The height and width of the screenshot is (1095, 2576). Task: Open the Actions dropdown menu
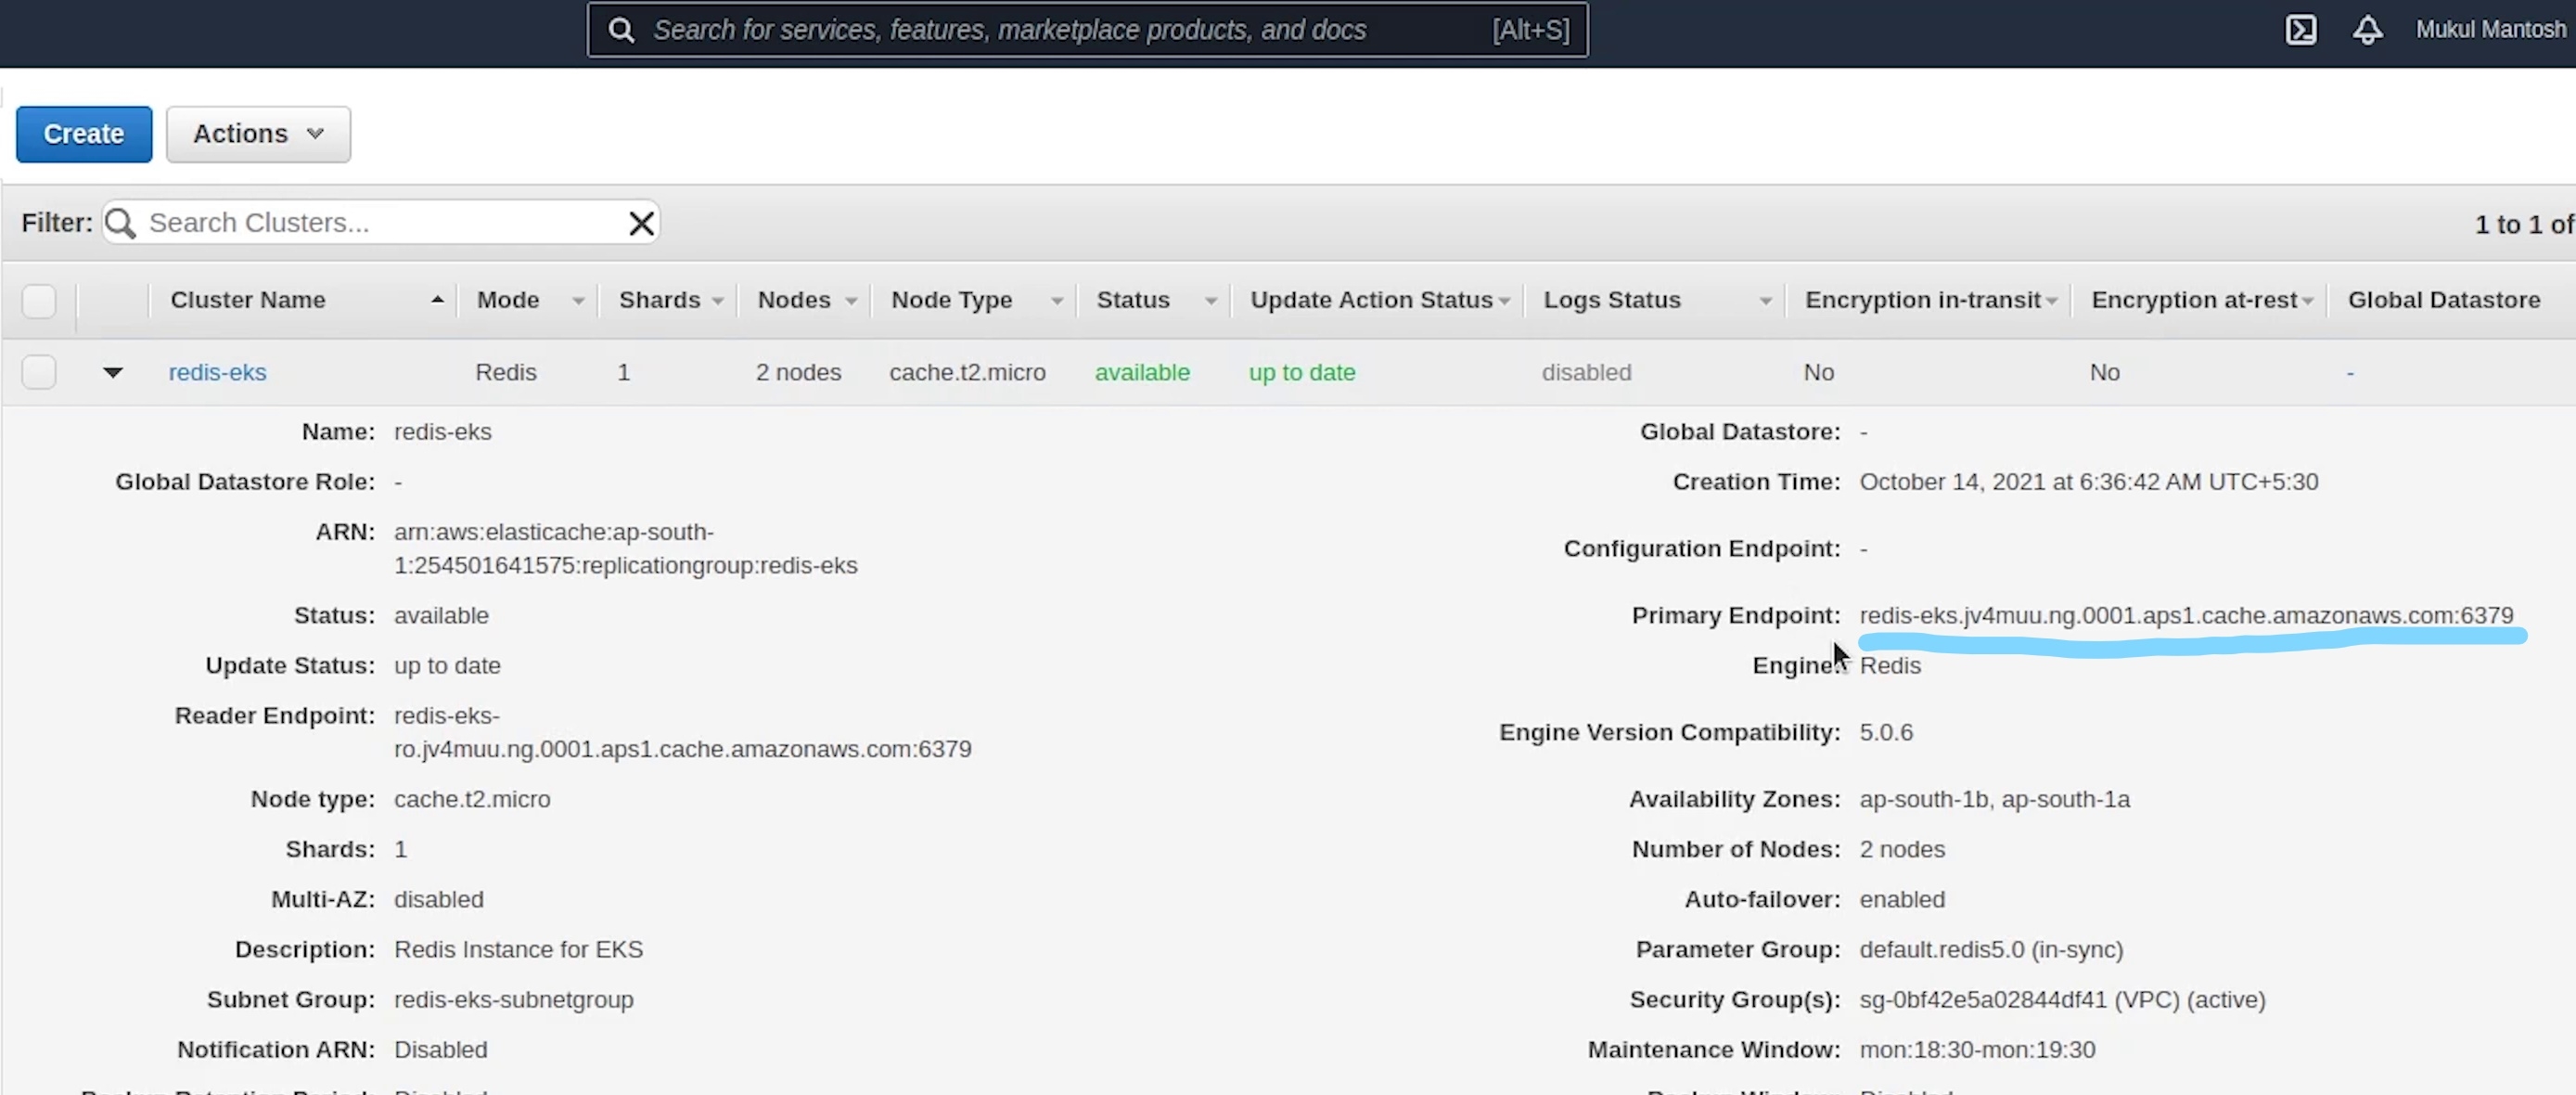coord(258,134)
